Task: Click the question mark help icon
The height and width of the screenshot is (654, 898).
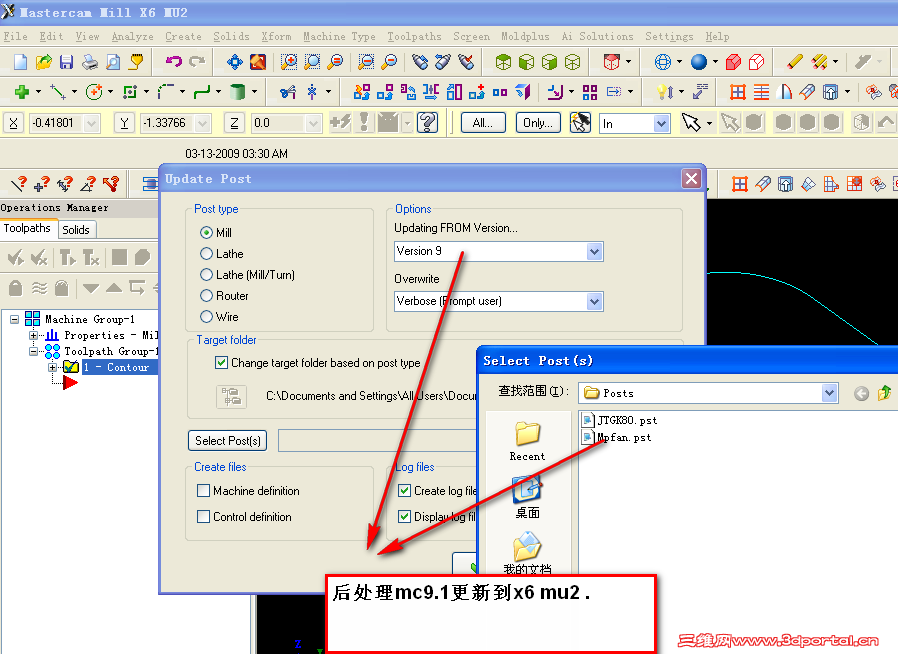Action: click(x=427, y=122)
